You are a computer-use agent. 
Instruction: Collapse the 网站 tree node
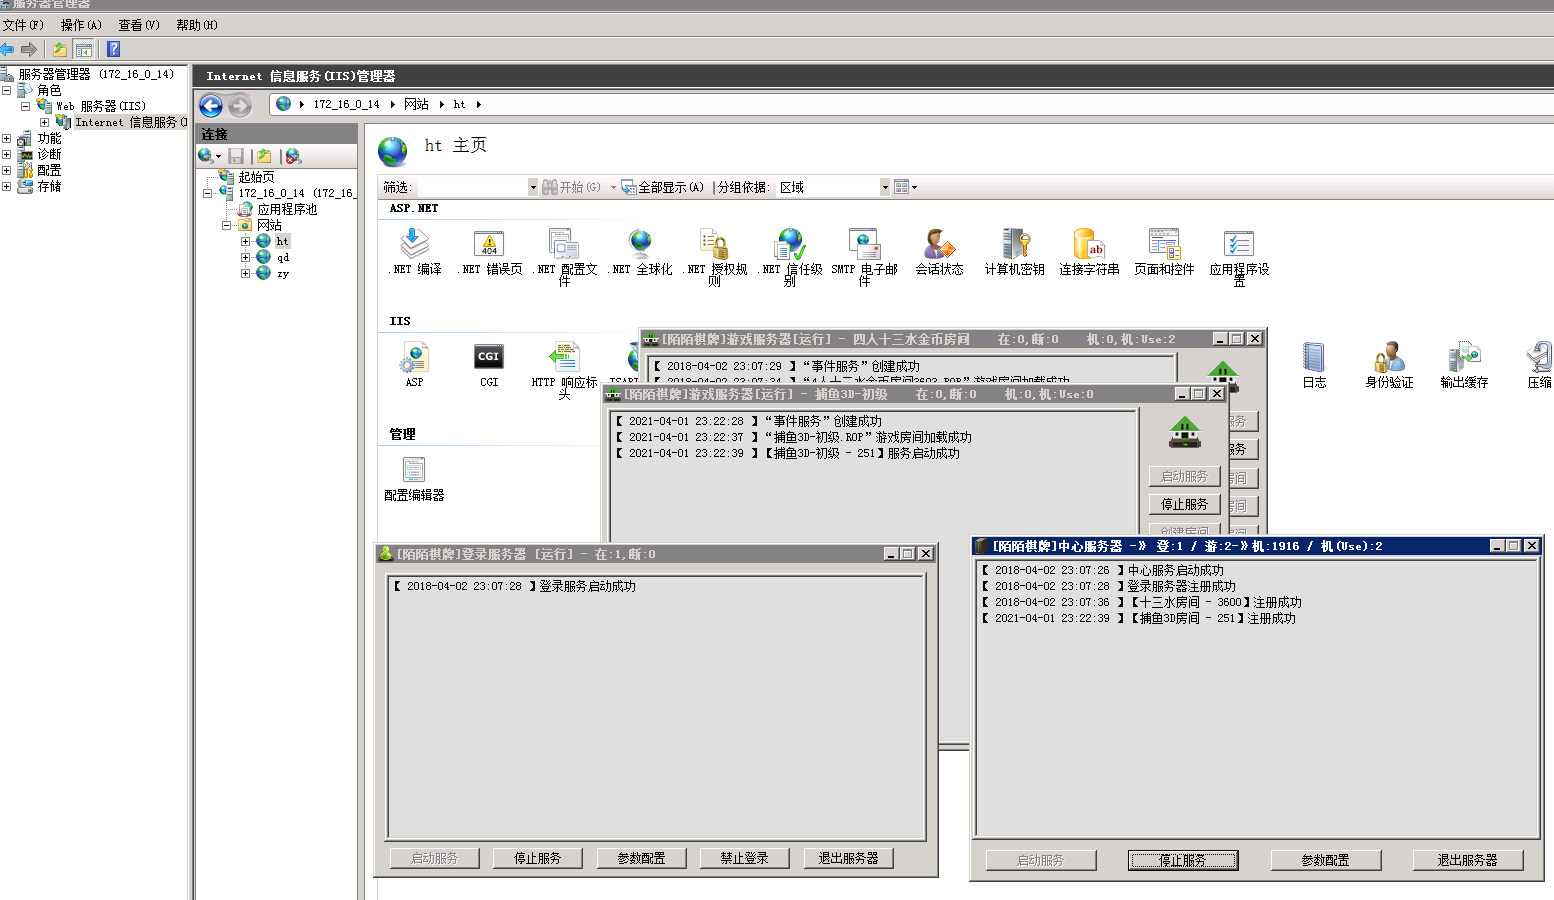click(227, 225)
